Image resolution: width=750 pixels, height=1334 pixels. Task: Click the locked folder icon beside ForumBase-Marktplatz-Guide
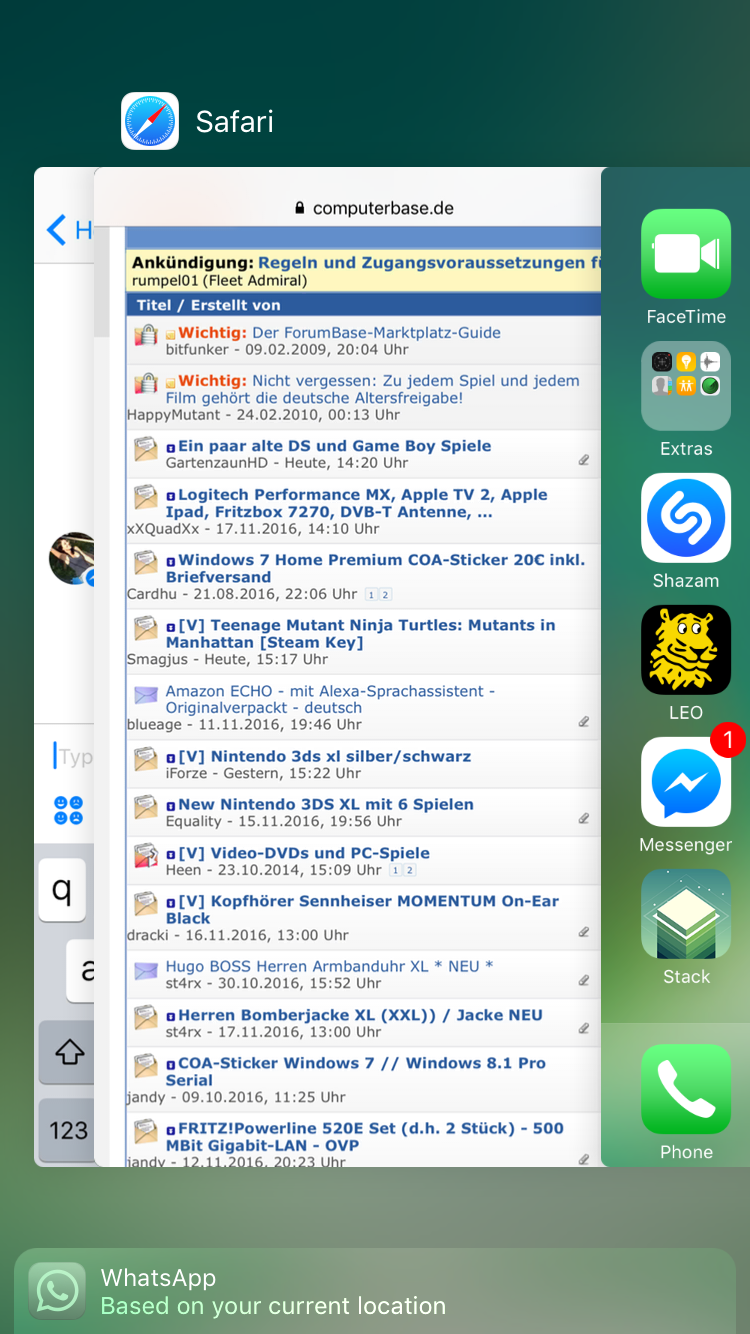coord(146,335)
